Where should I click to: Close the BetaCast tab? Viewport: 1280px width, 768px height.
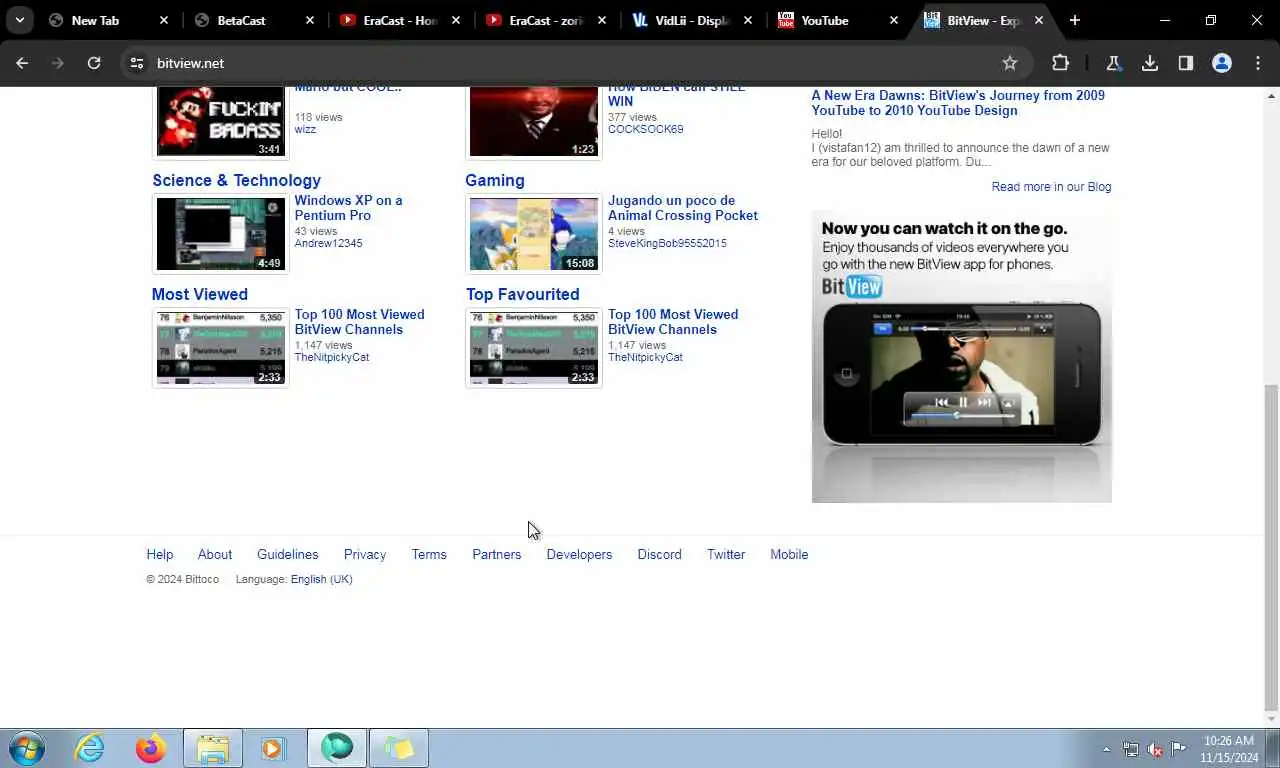tap(310, 20)
